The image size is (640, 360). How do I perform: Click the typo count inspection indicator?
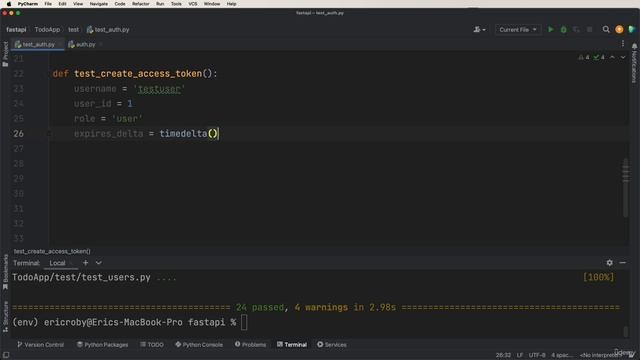click(599, 57)
